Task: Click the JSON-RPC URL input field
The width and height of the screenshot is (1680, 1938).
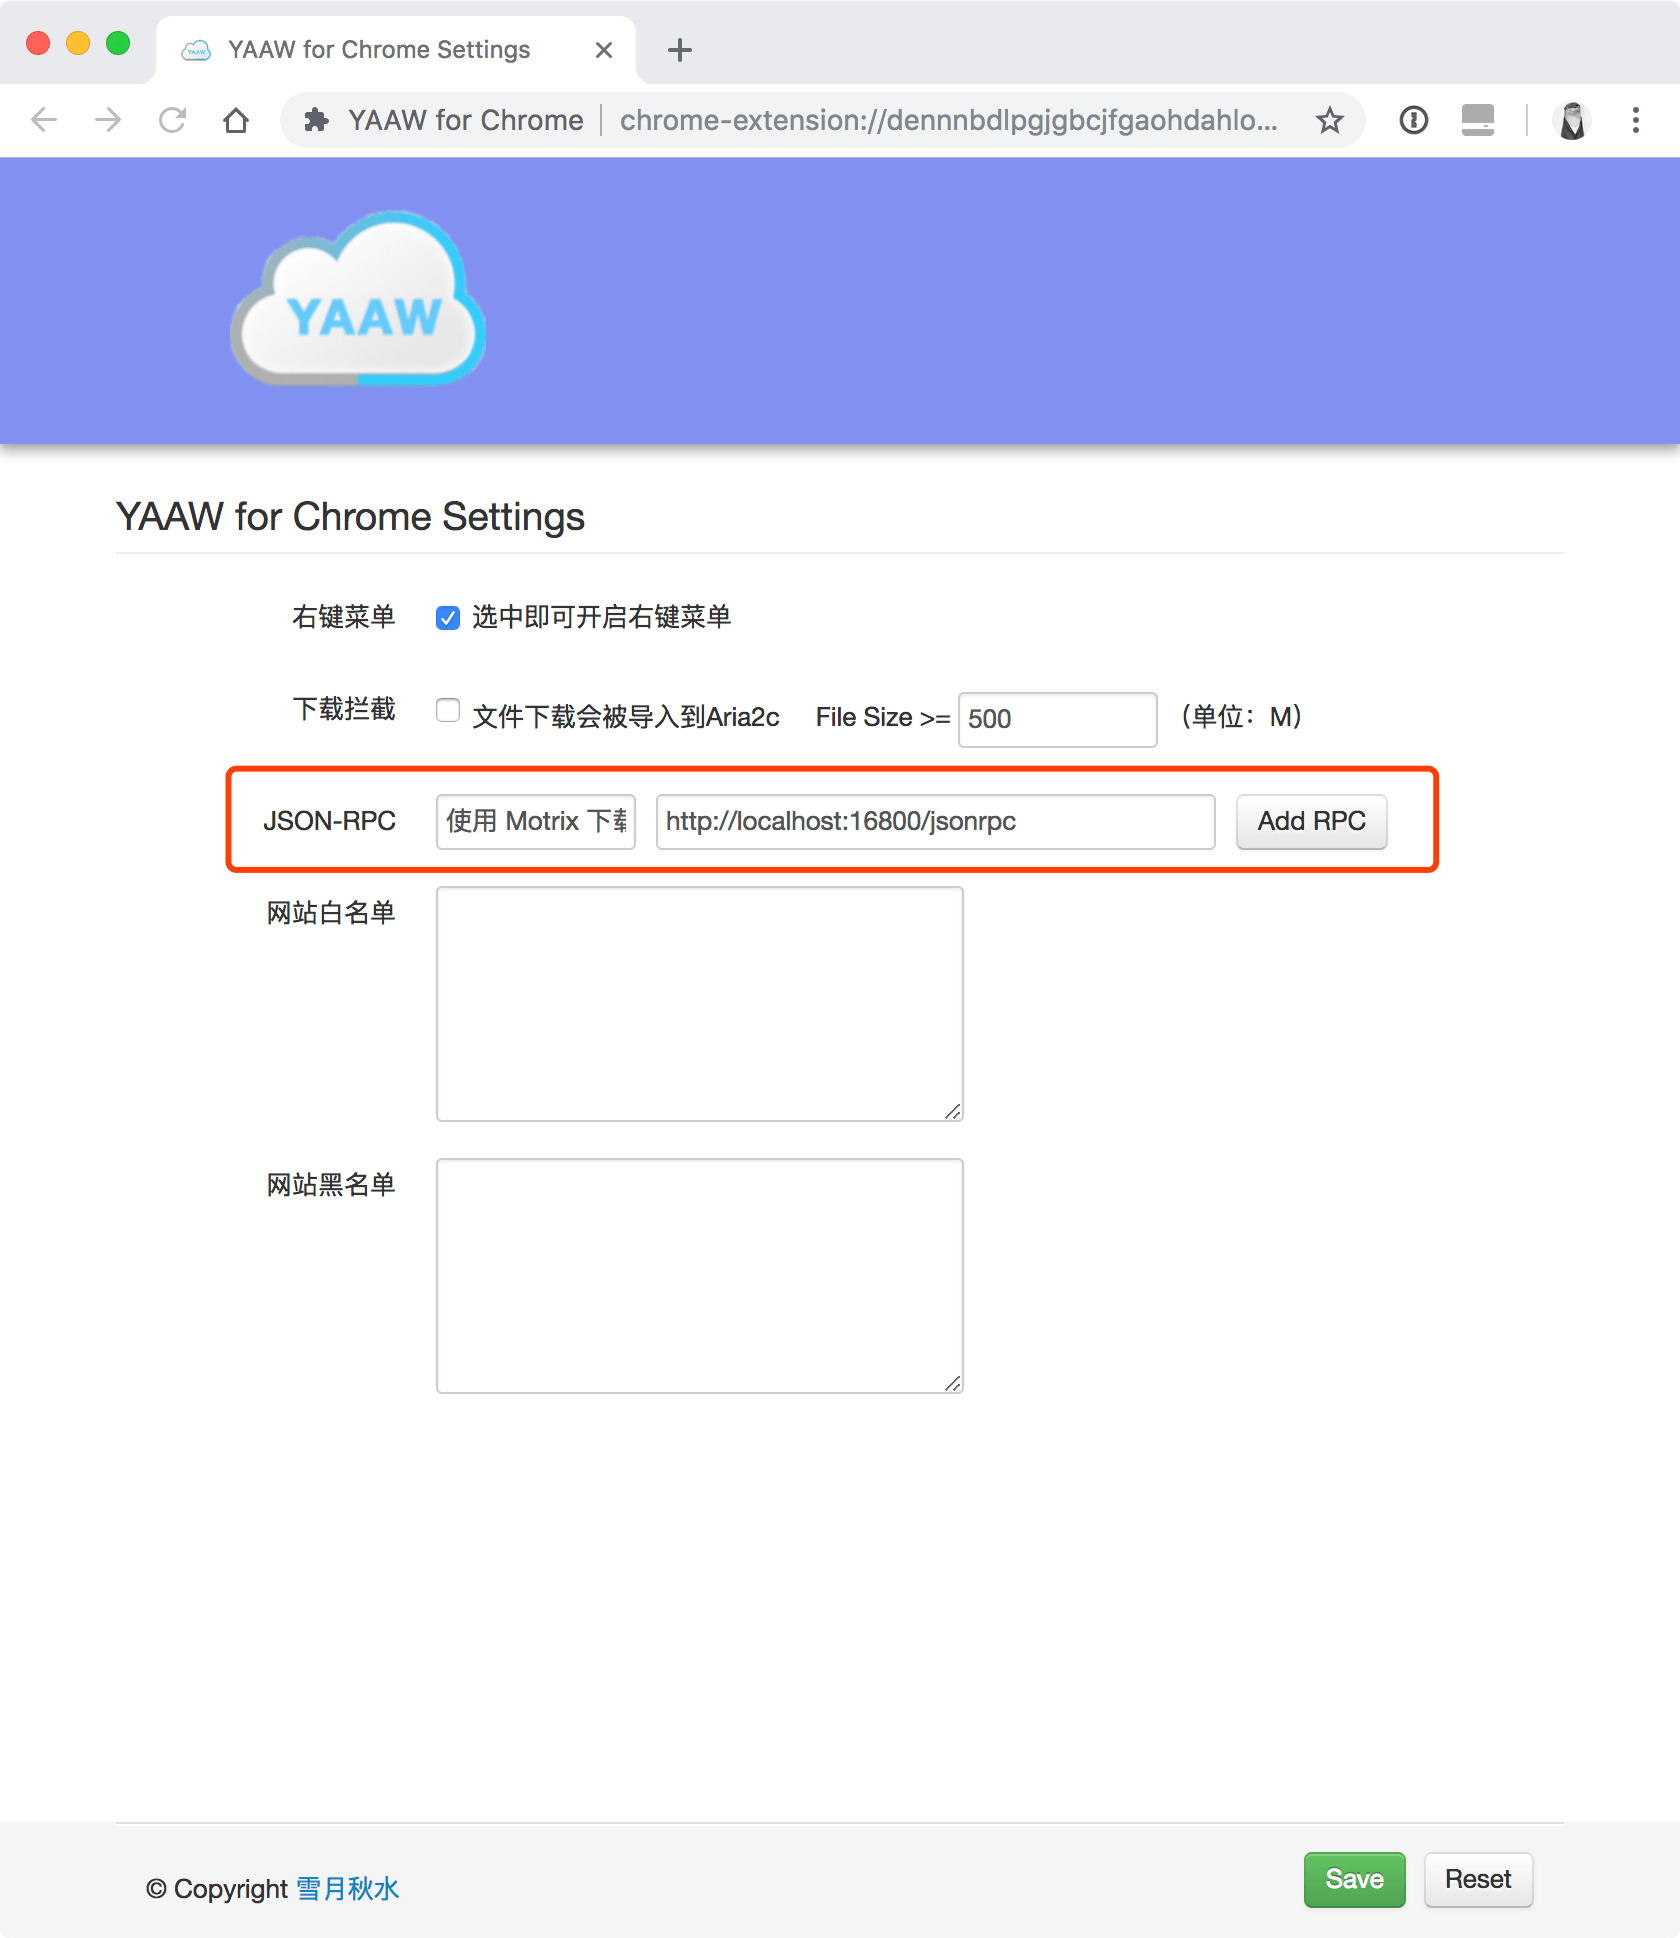Action: tap(935, 822)
